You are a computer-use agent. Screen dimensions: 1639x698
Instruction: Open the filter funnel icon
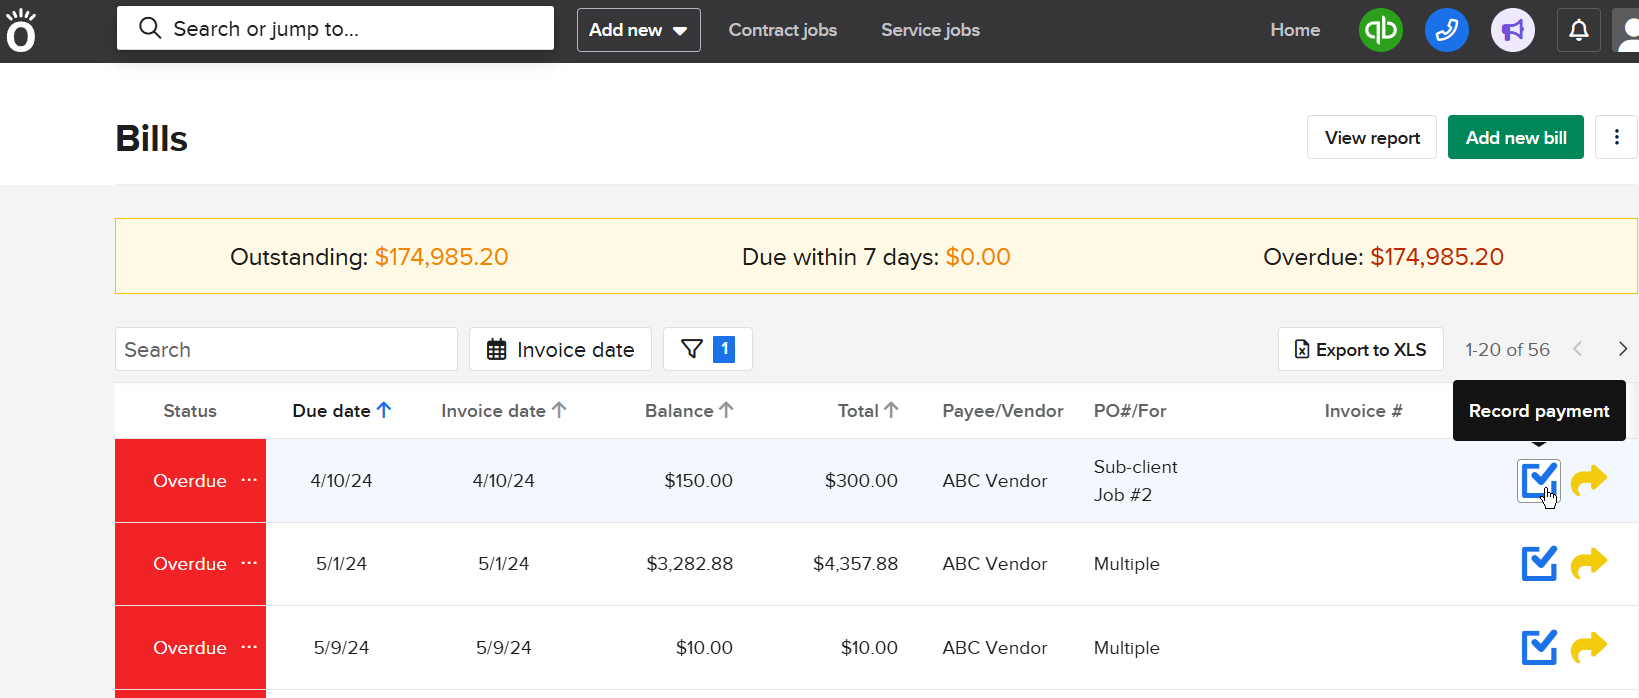point(692,349)
